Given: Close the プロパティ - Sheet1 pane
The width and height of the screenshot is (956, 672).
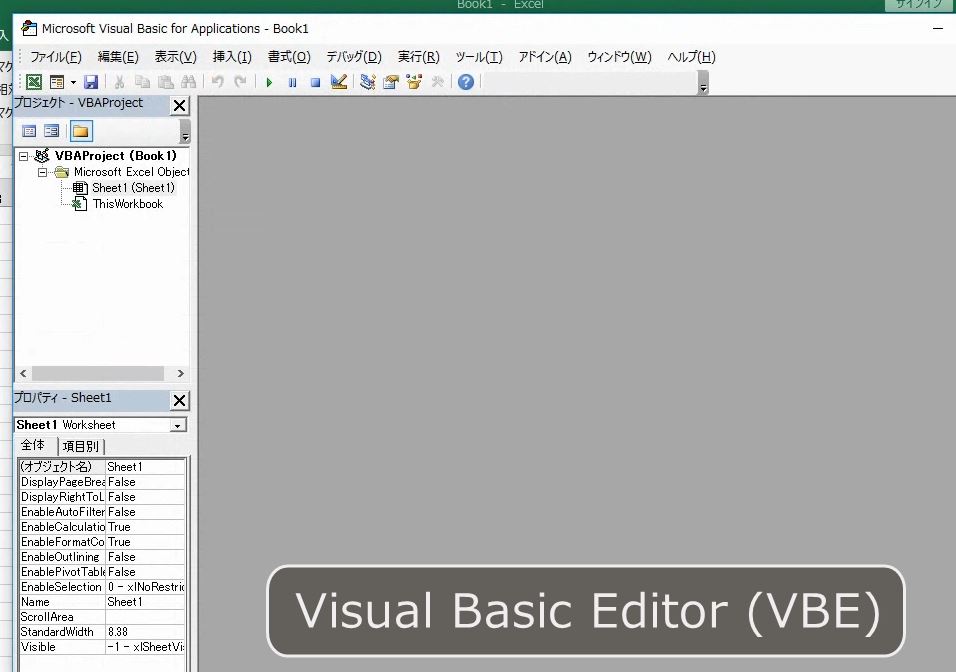Looking at the screenshot, I should (179, 400).
